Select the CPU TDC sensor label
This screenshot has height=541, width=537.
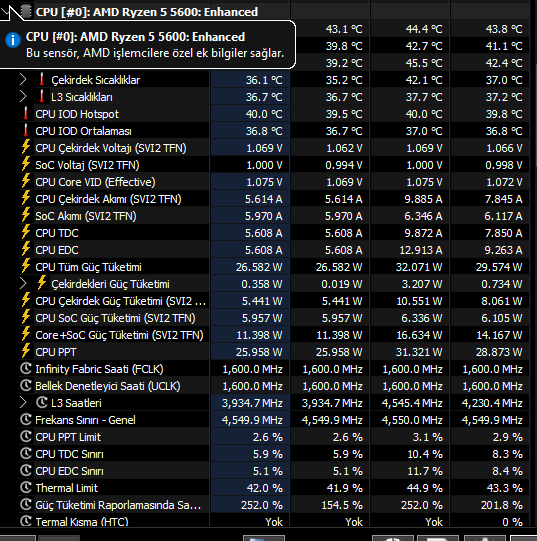pos(57,233)
